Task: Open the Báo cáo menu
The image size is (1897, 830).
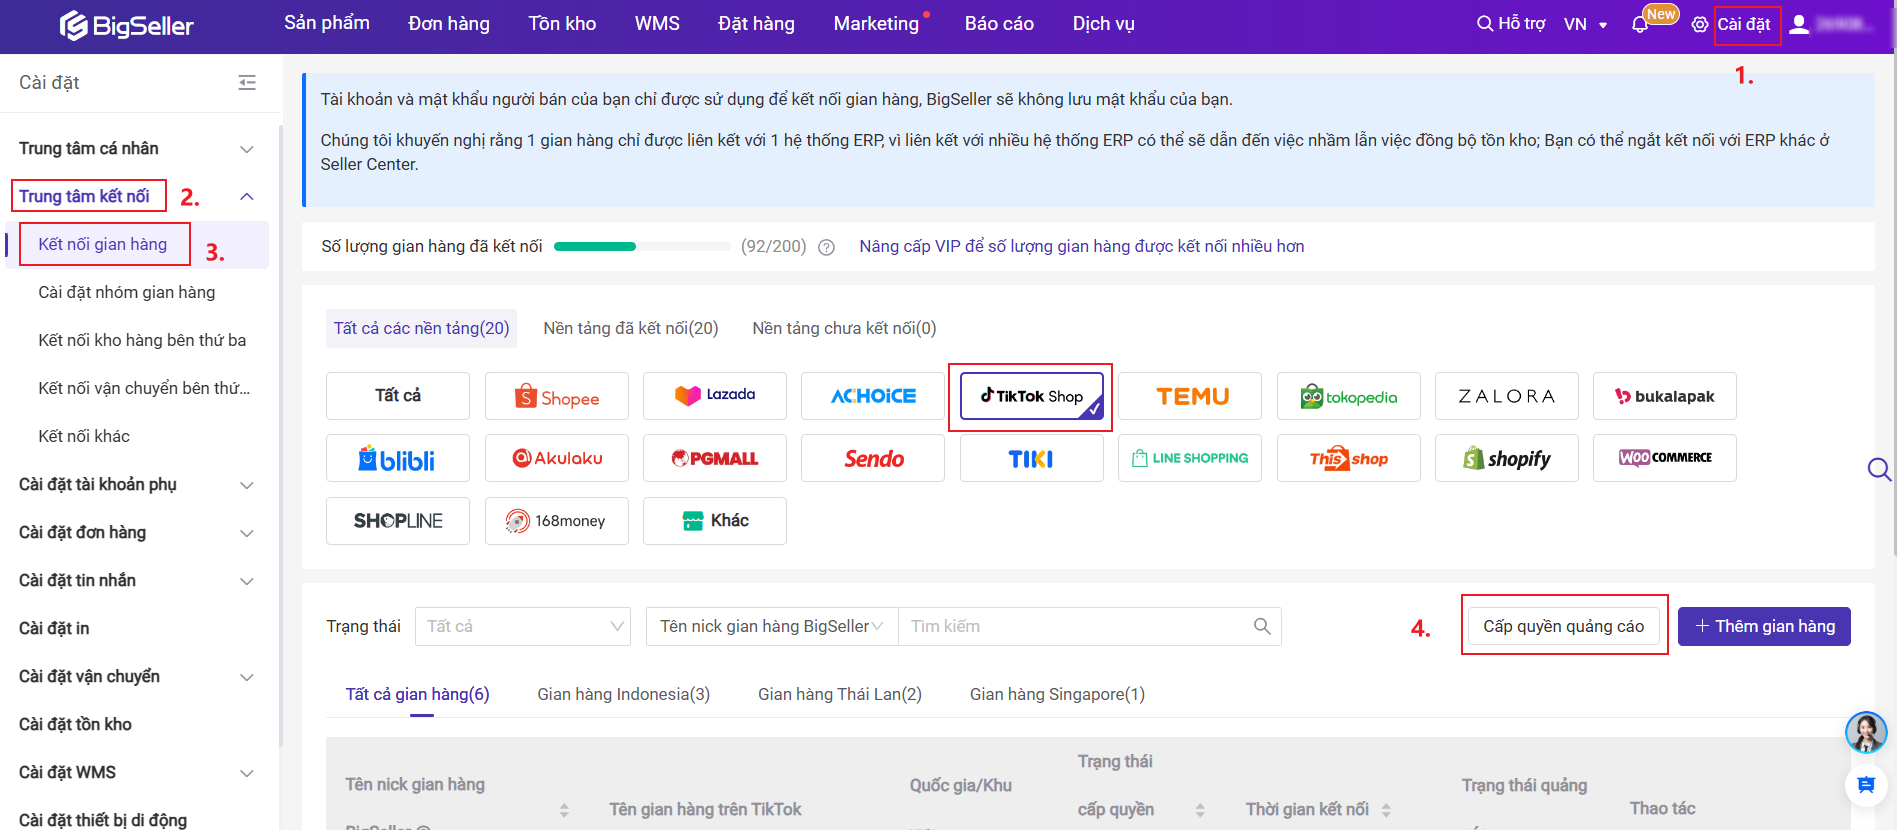Action: (x=999, y=24)
